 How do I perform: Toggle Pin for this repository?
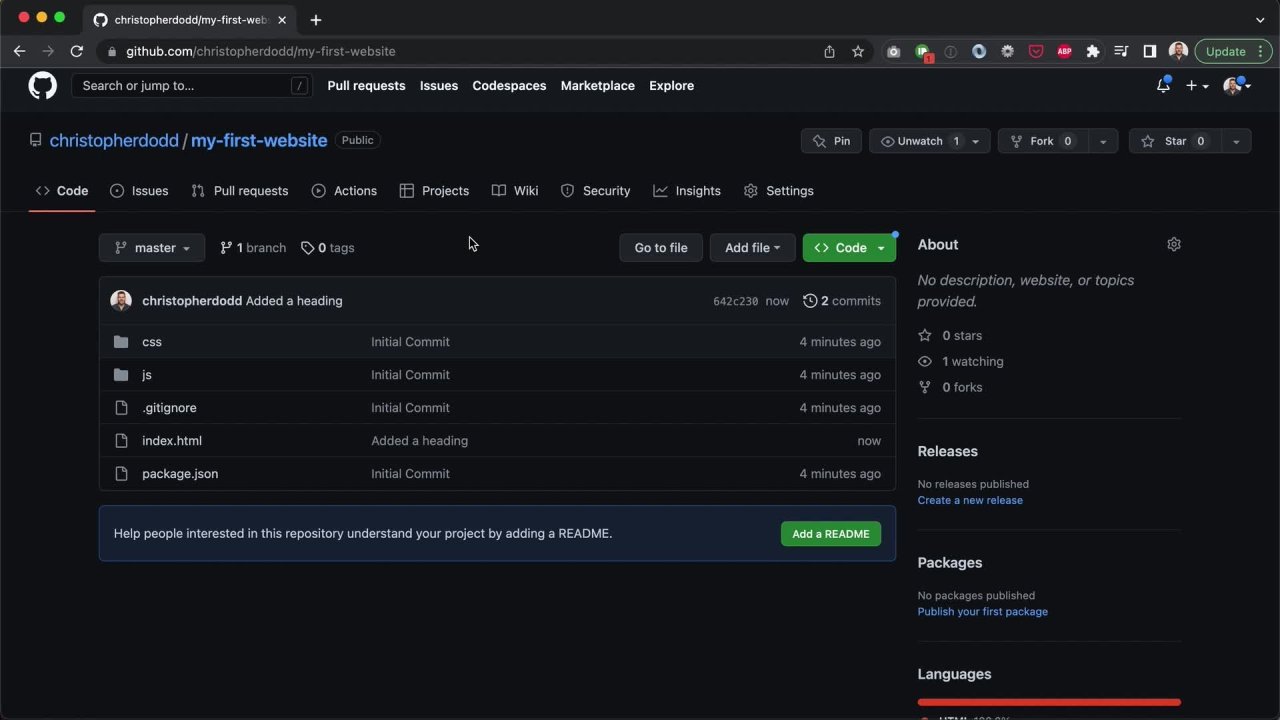click(x=831, y=141)
